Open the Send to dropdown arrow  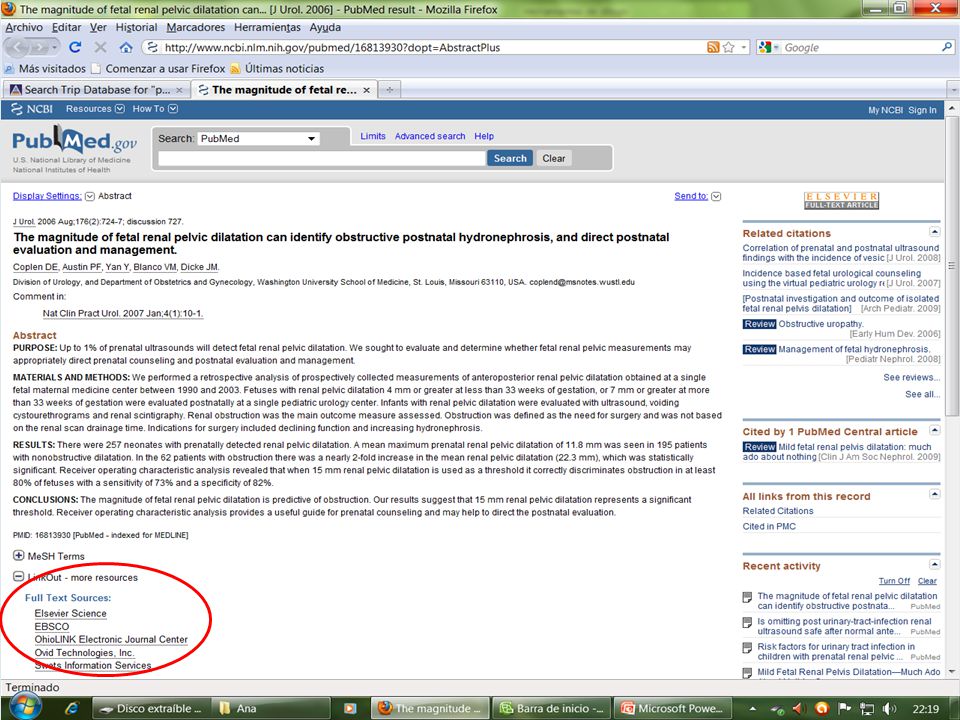click(x=716, y=197)
